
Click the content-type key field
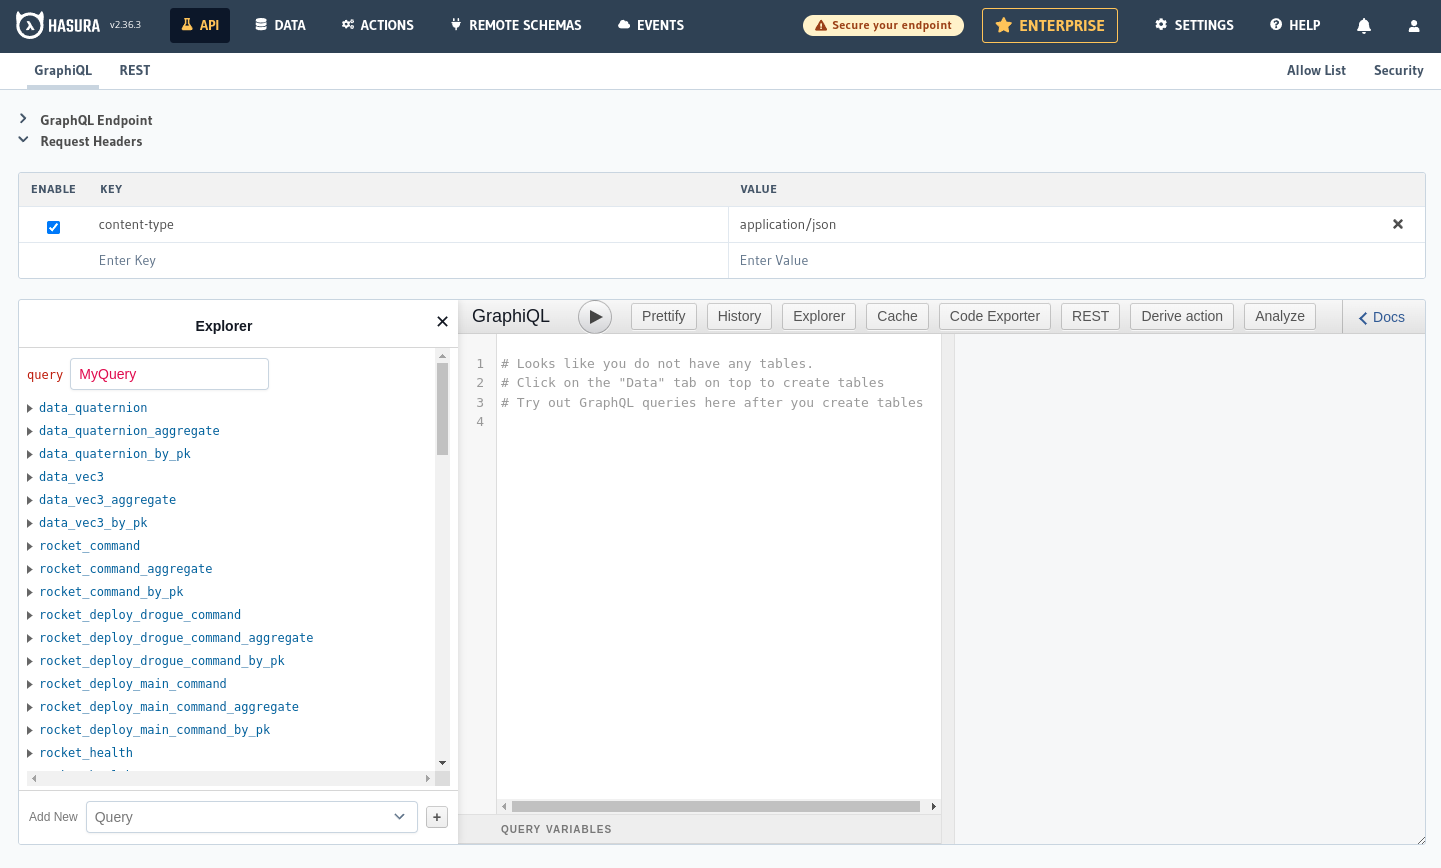pyautogui.click(x=408, y=224)
